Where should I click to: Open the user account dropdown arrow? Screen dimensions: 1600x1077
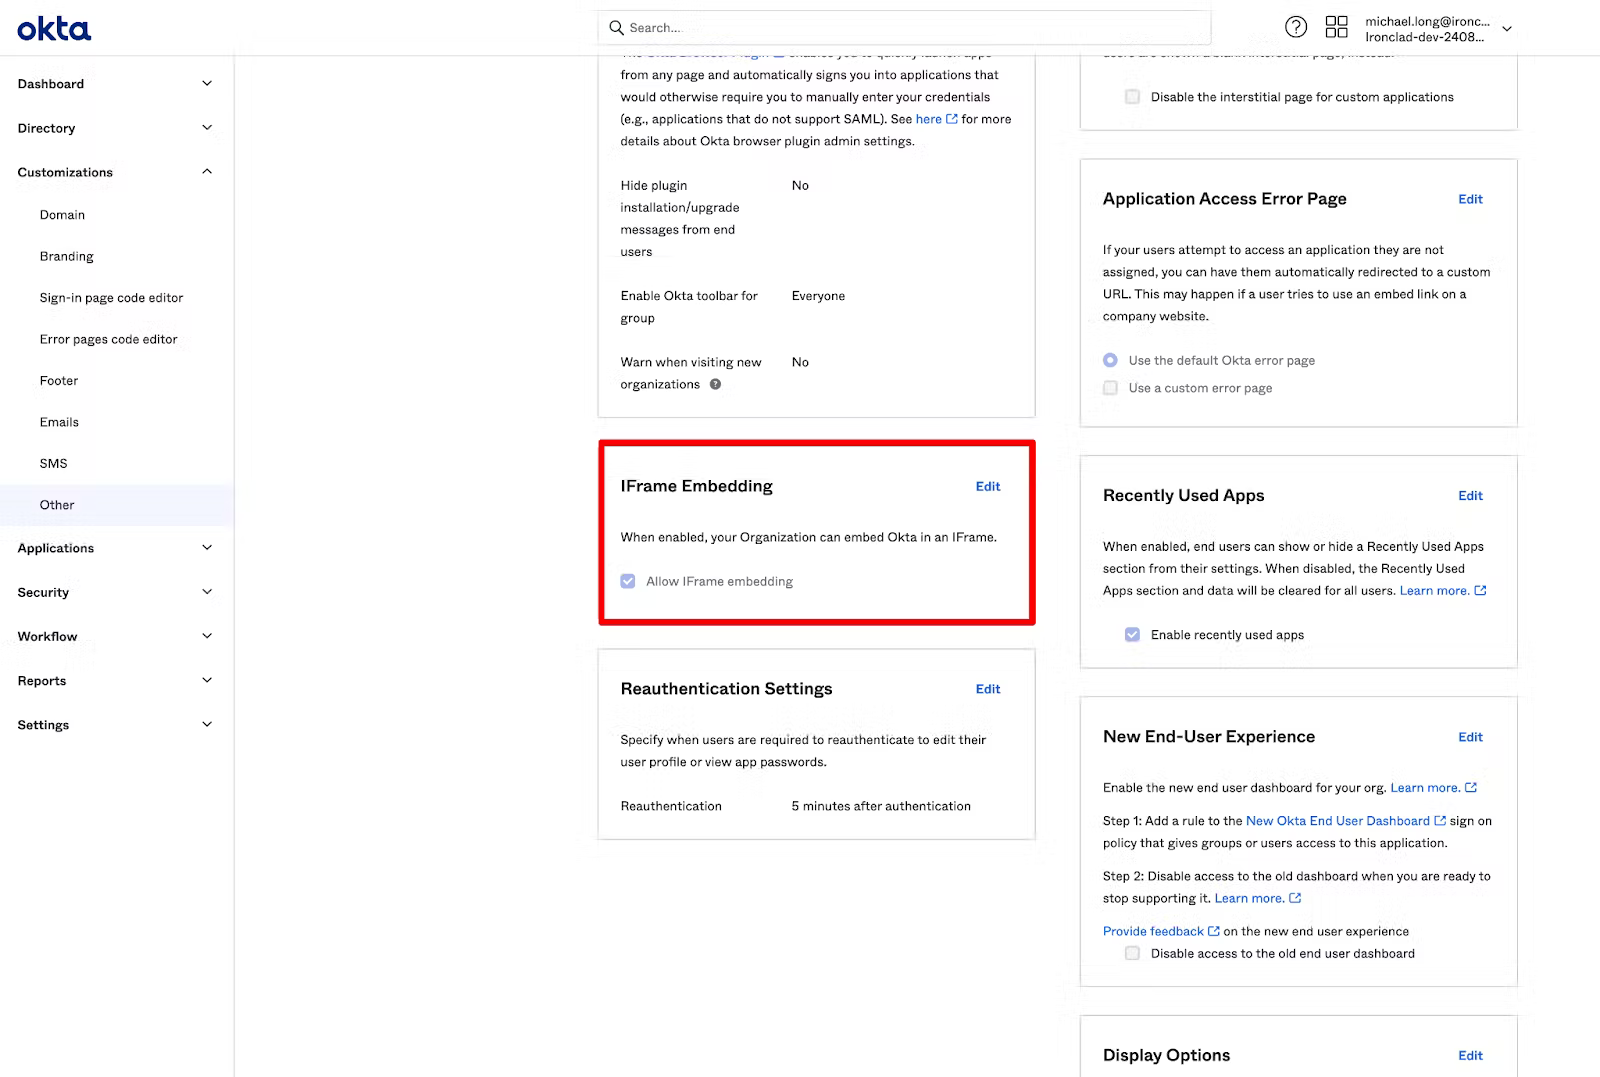click(1507, 29)
